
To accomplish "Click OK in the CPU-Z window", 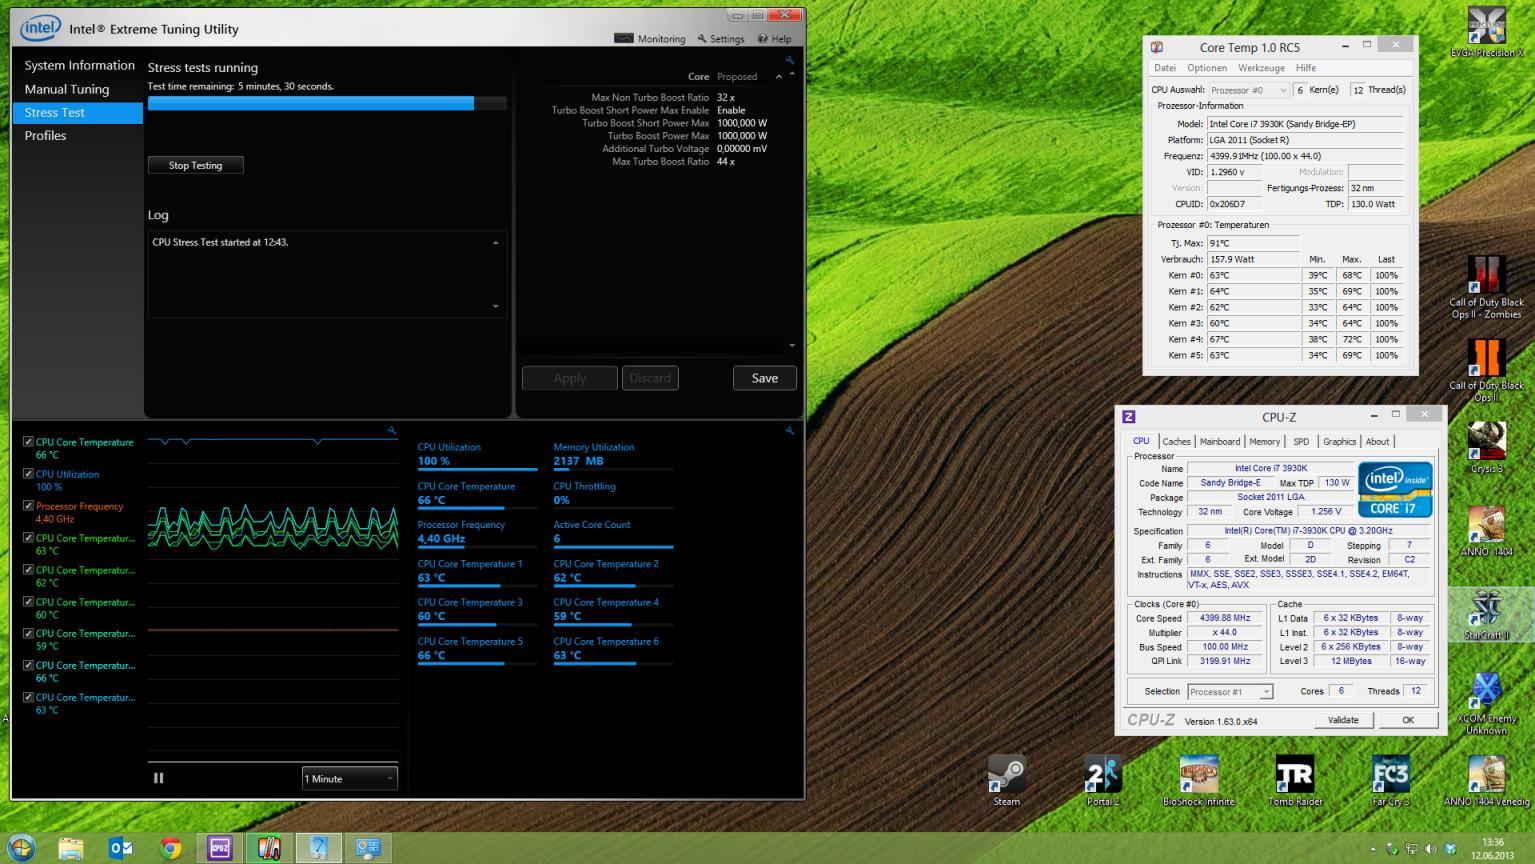I will point(1408,720).
